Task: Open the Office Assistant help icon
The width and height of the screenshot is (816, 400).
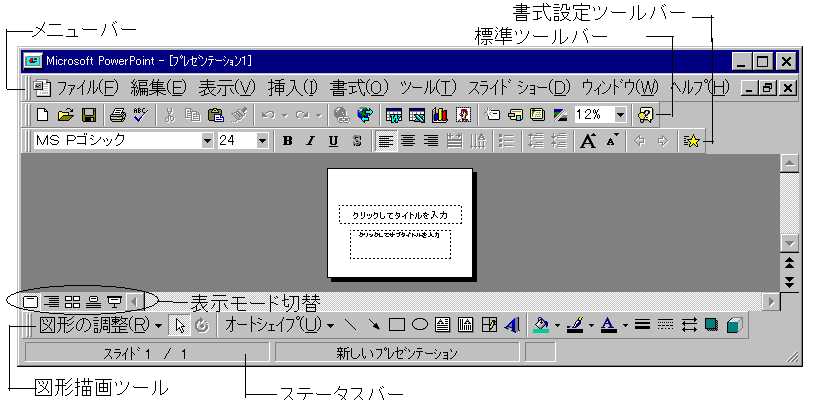Action: (645, 115)
